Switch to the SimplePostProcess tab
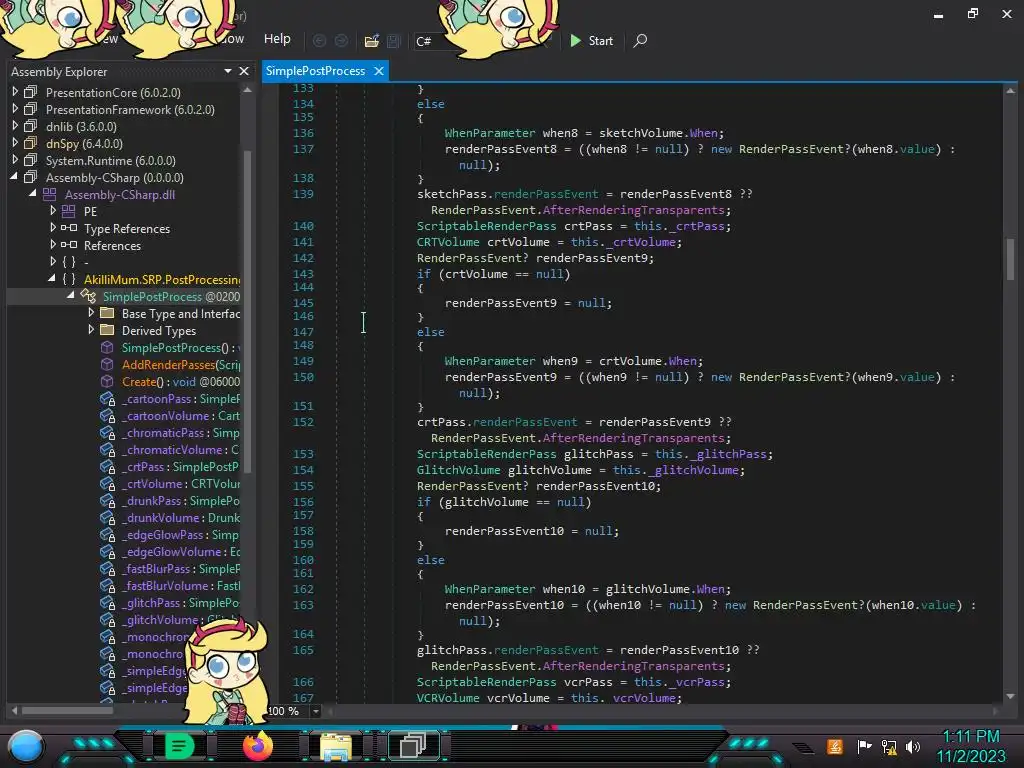This screenshot has height=768, width=1024. (x=315, y=71)
